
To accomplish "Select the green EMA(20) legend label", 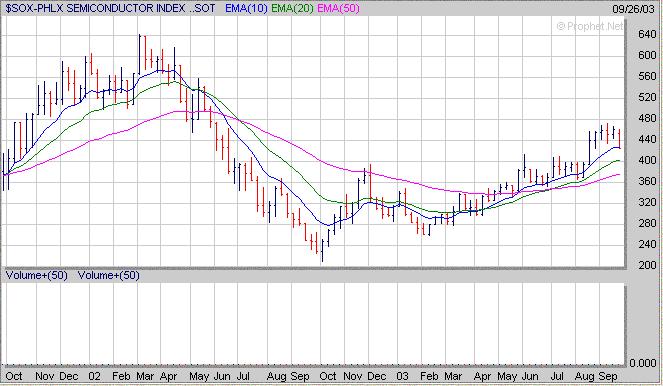I will coord(292,8).
